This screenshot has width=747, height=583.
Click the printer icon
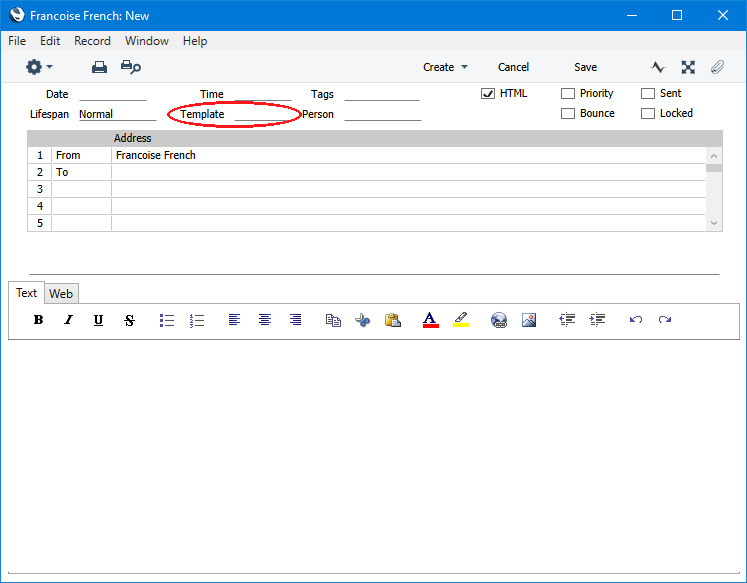pyautogui.click(x=99, y=67)
